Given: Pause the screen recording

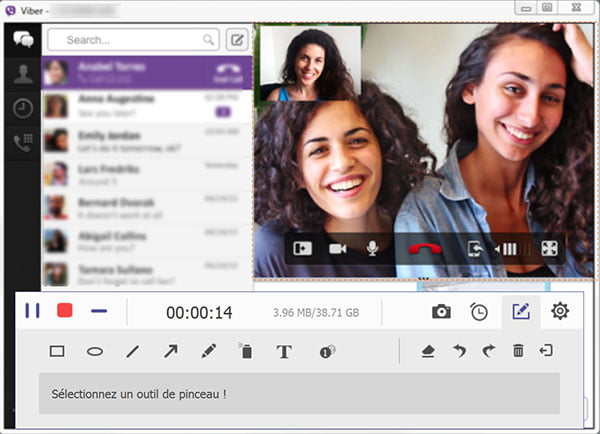Looking at the screenshot, I should 33,311.
